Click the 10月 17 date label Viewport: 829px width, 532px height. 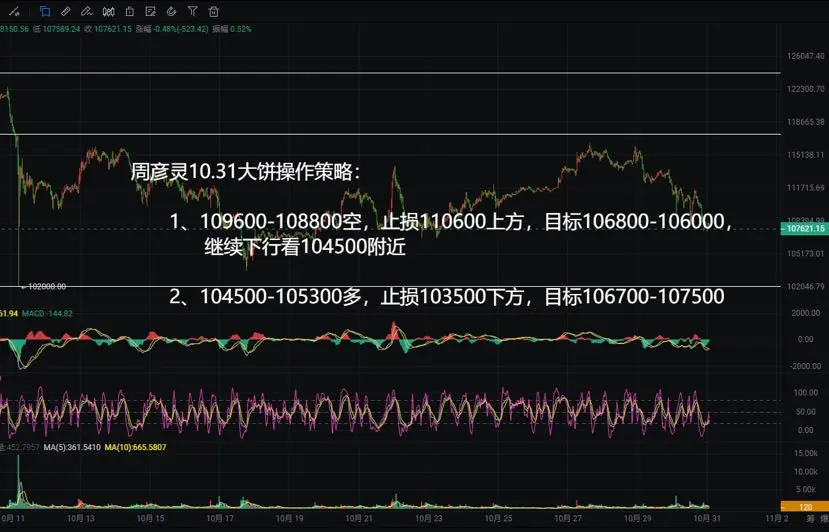(x=220, y=519)
